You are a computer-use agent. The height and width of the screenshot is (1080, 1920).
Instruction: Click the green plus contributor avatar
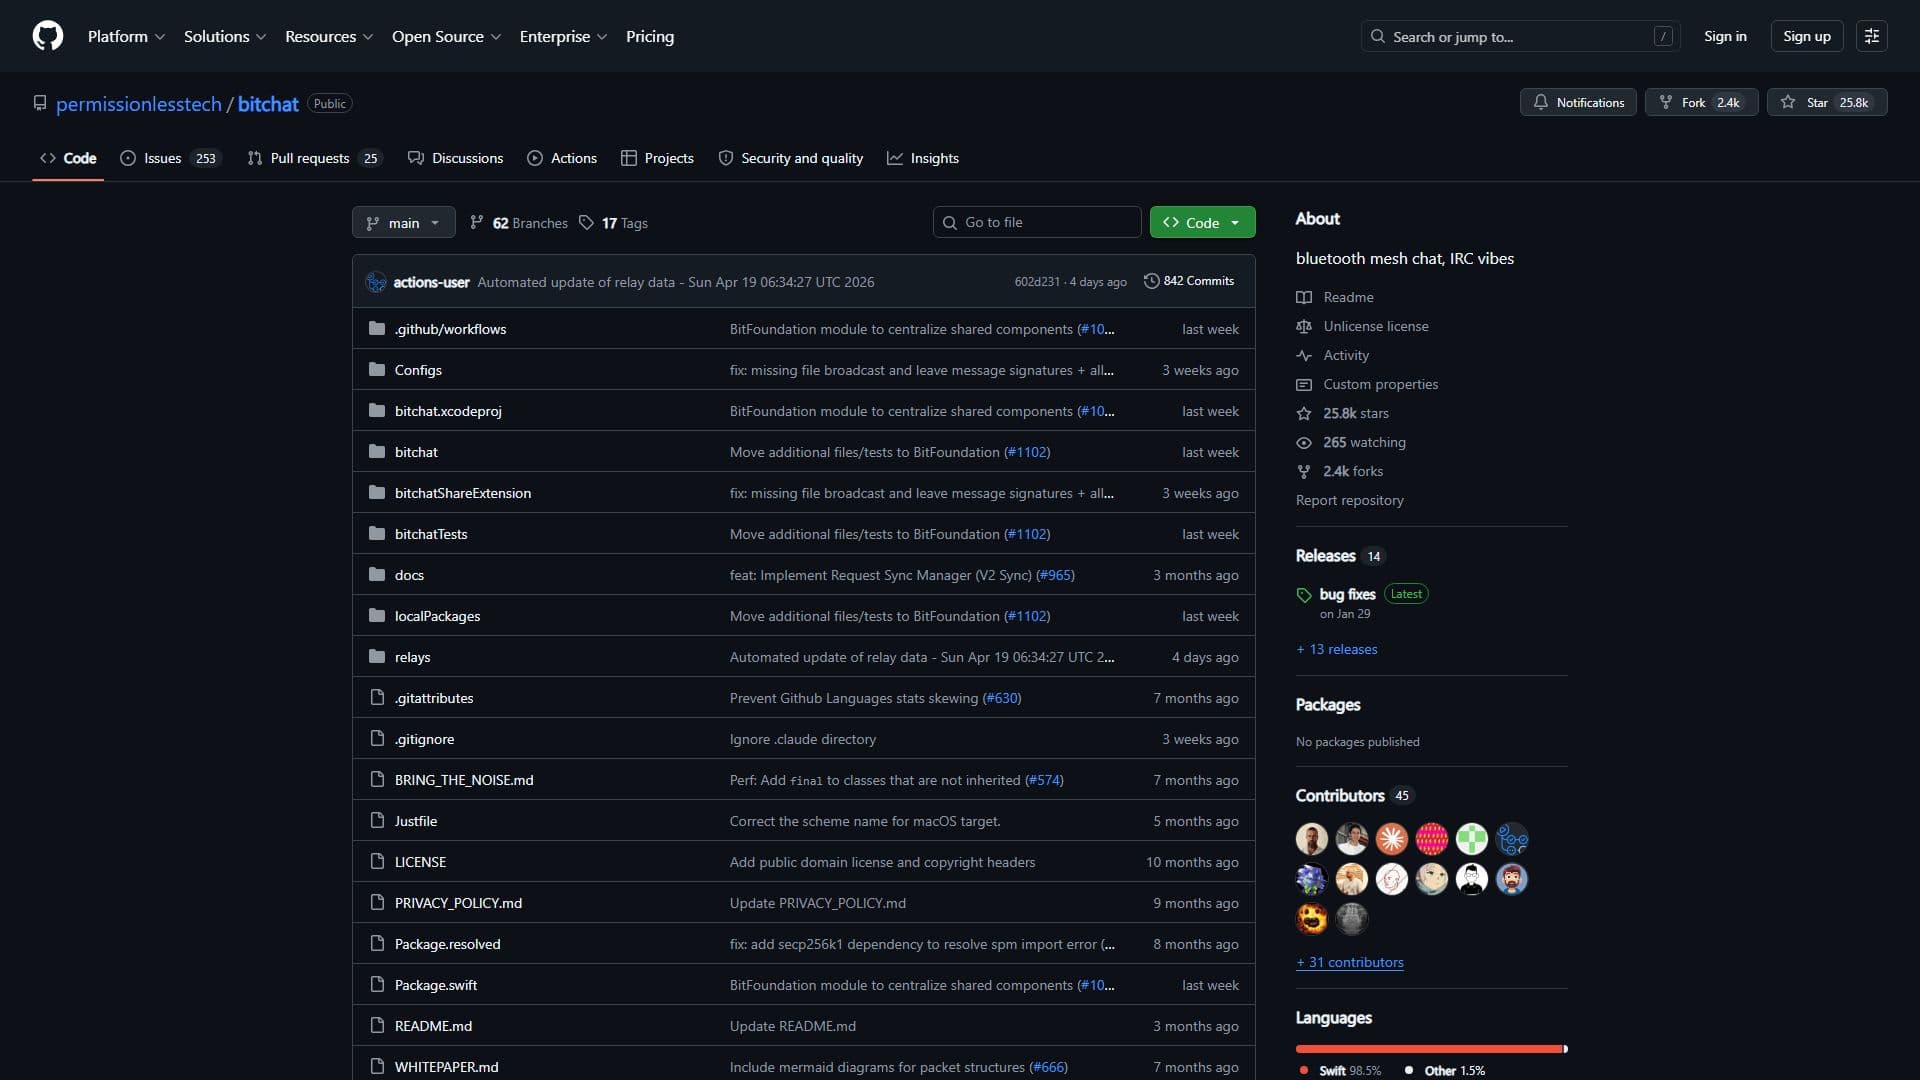click(1472, 839)
